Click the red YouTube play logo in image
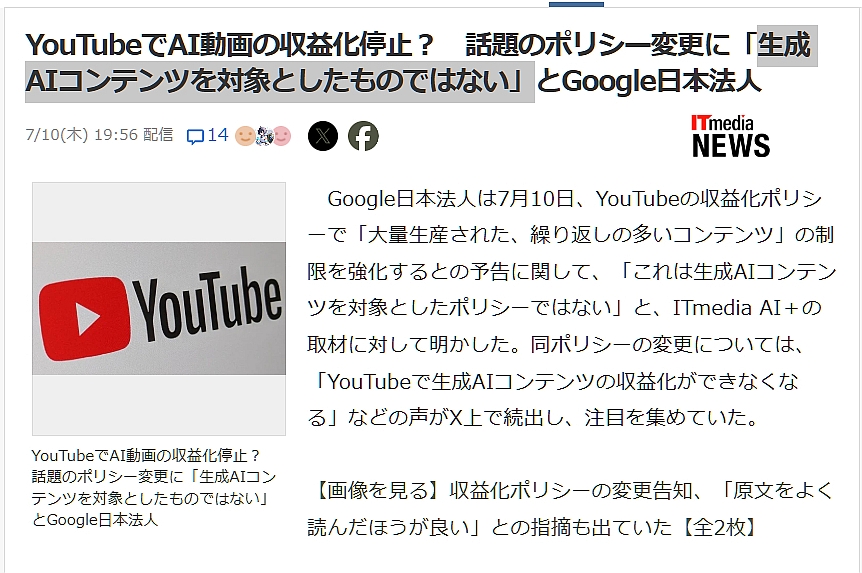This screenshot has height=573, width=862. pos(85,319)
